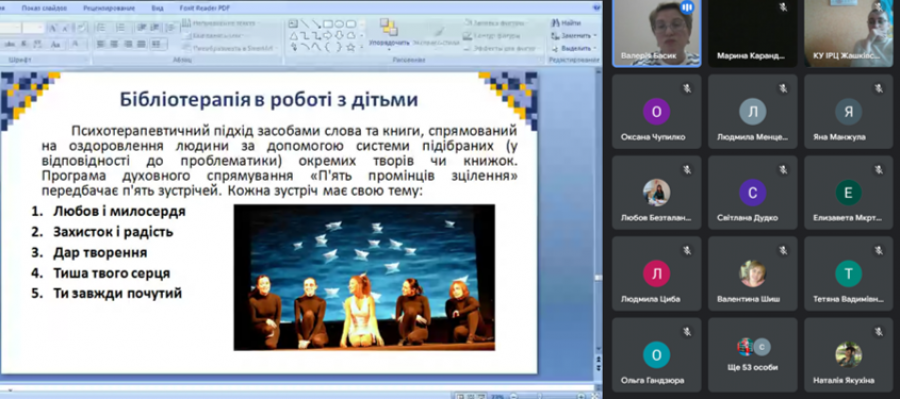Select the straight line shape
Viewport: 900px width, 399px height.
pos(305,24)
